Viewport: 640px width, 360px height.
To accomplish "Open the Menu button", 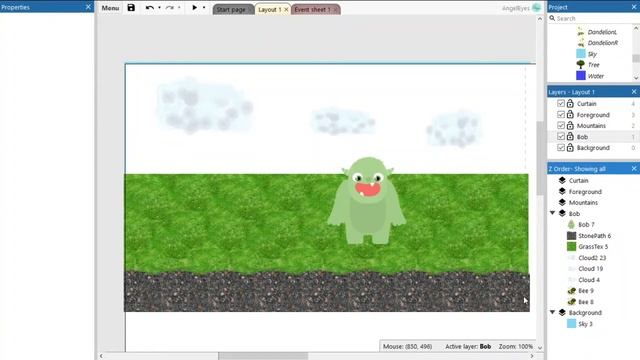I will coord(110,8).
